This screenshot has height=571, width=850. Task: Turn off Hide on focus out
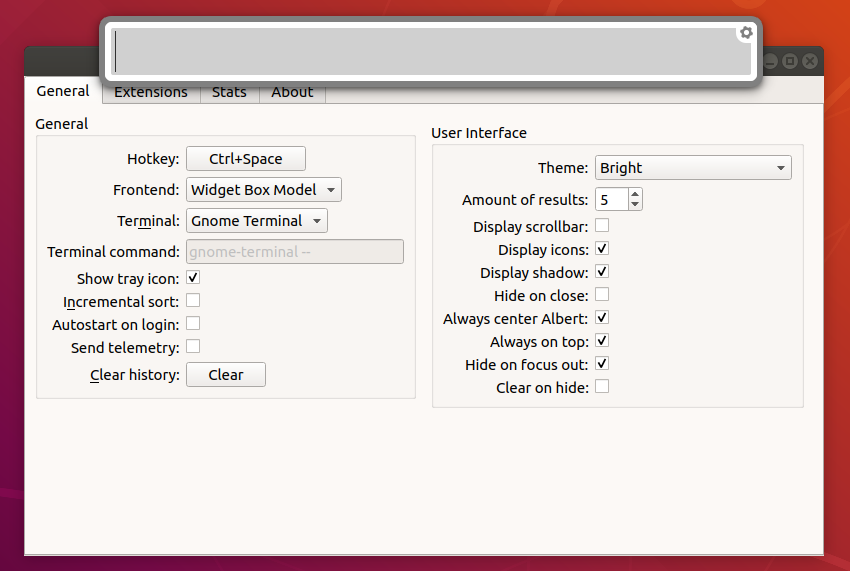click(x=602, y=364)
